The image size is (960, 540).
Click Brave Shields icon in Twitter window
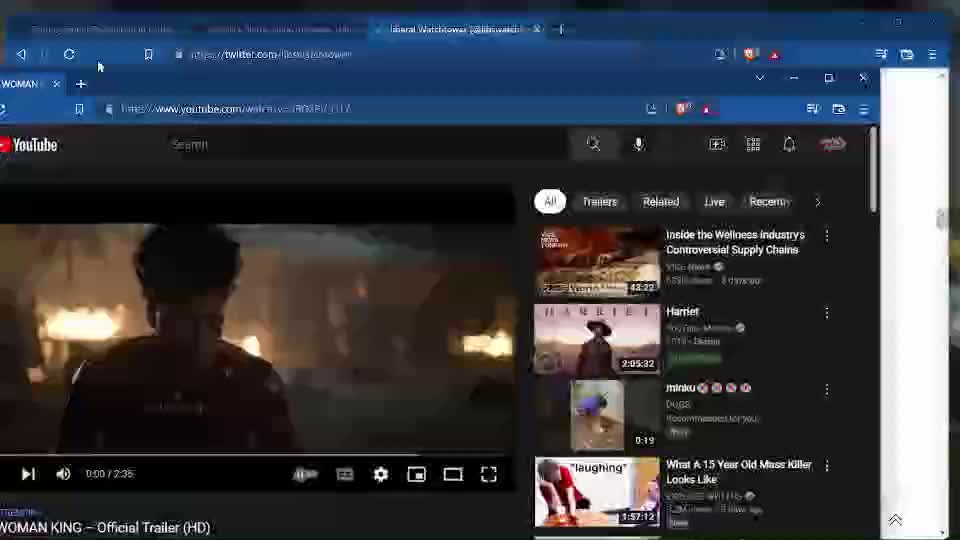750,54
